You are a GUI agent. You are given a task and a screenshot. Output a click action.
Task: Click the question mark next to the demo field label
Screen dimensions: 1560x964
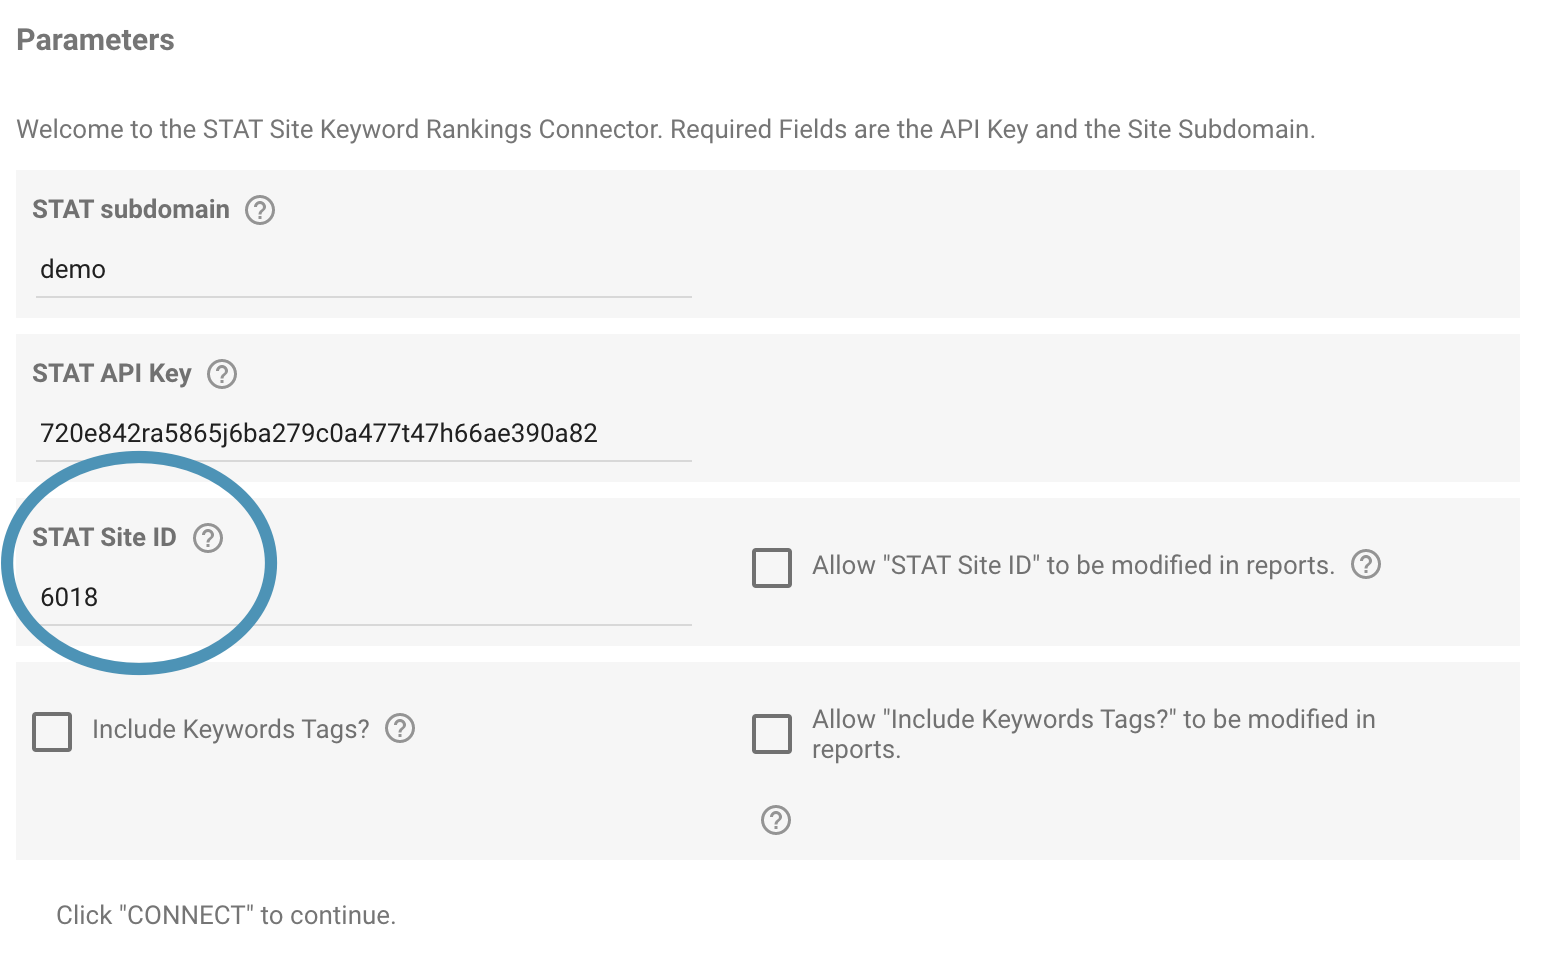259,209
